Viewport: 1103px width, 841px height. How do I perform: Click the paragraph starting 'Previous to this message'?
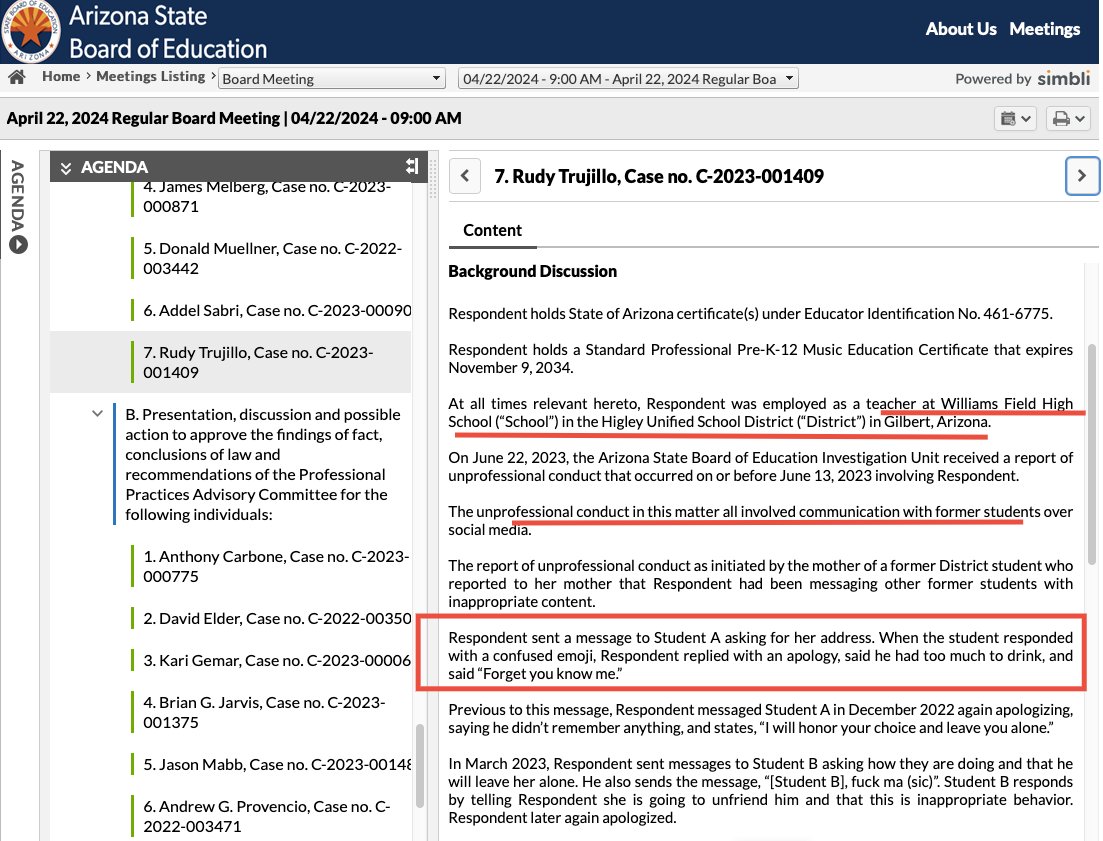tap(760, 719)
